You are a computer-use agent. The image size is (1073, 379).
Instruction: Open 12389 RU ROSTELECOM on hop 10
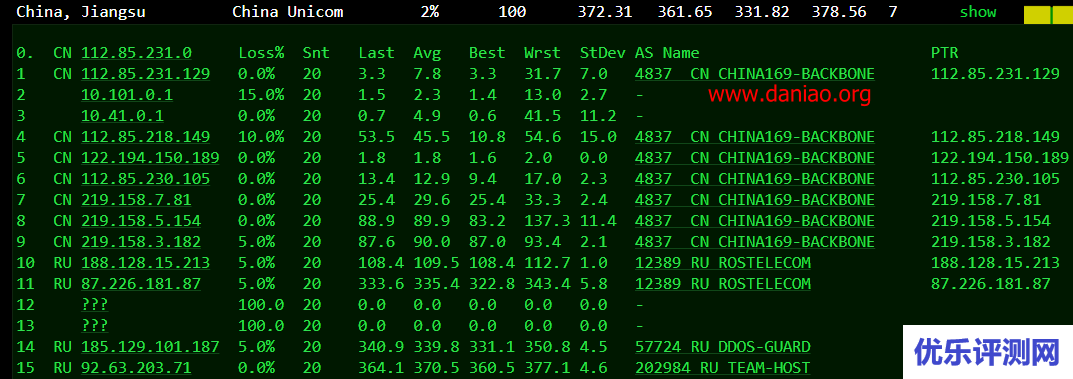723,263
